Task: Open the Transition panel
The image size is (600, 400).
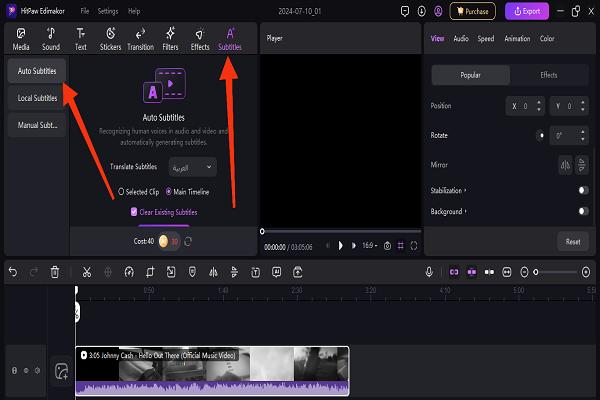Action: tap(140, 39)
